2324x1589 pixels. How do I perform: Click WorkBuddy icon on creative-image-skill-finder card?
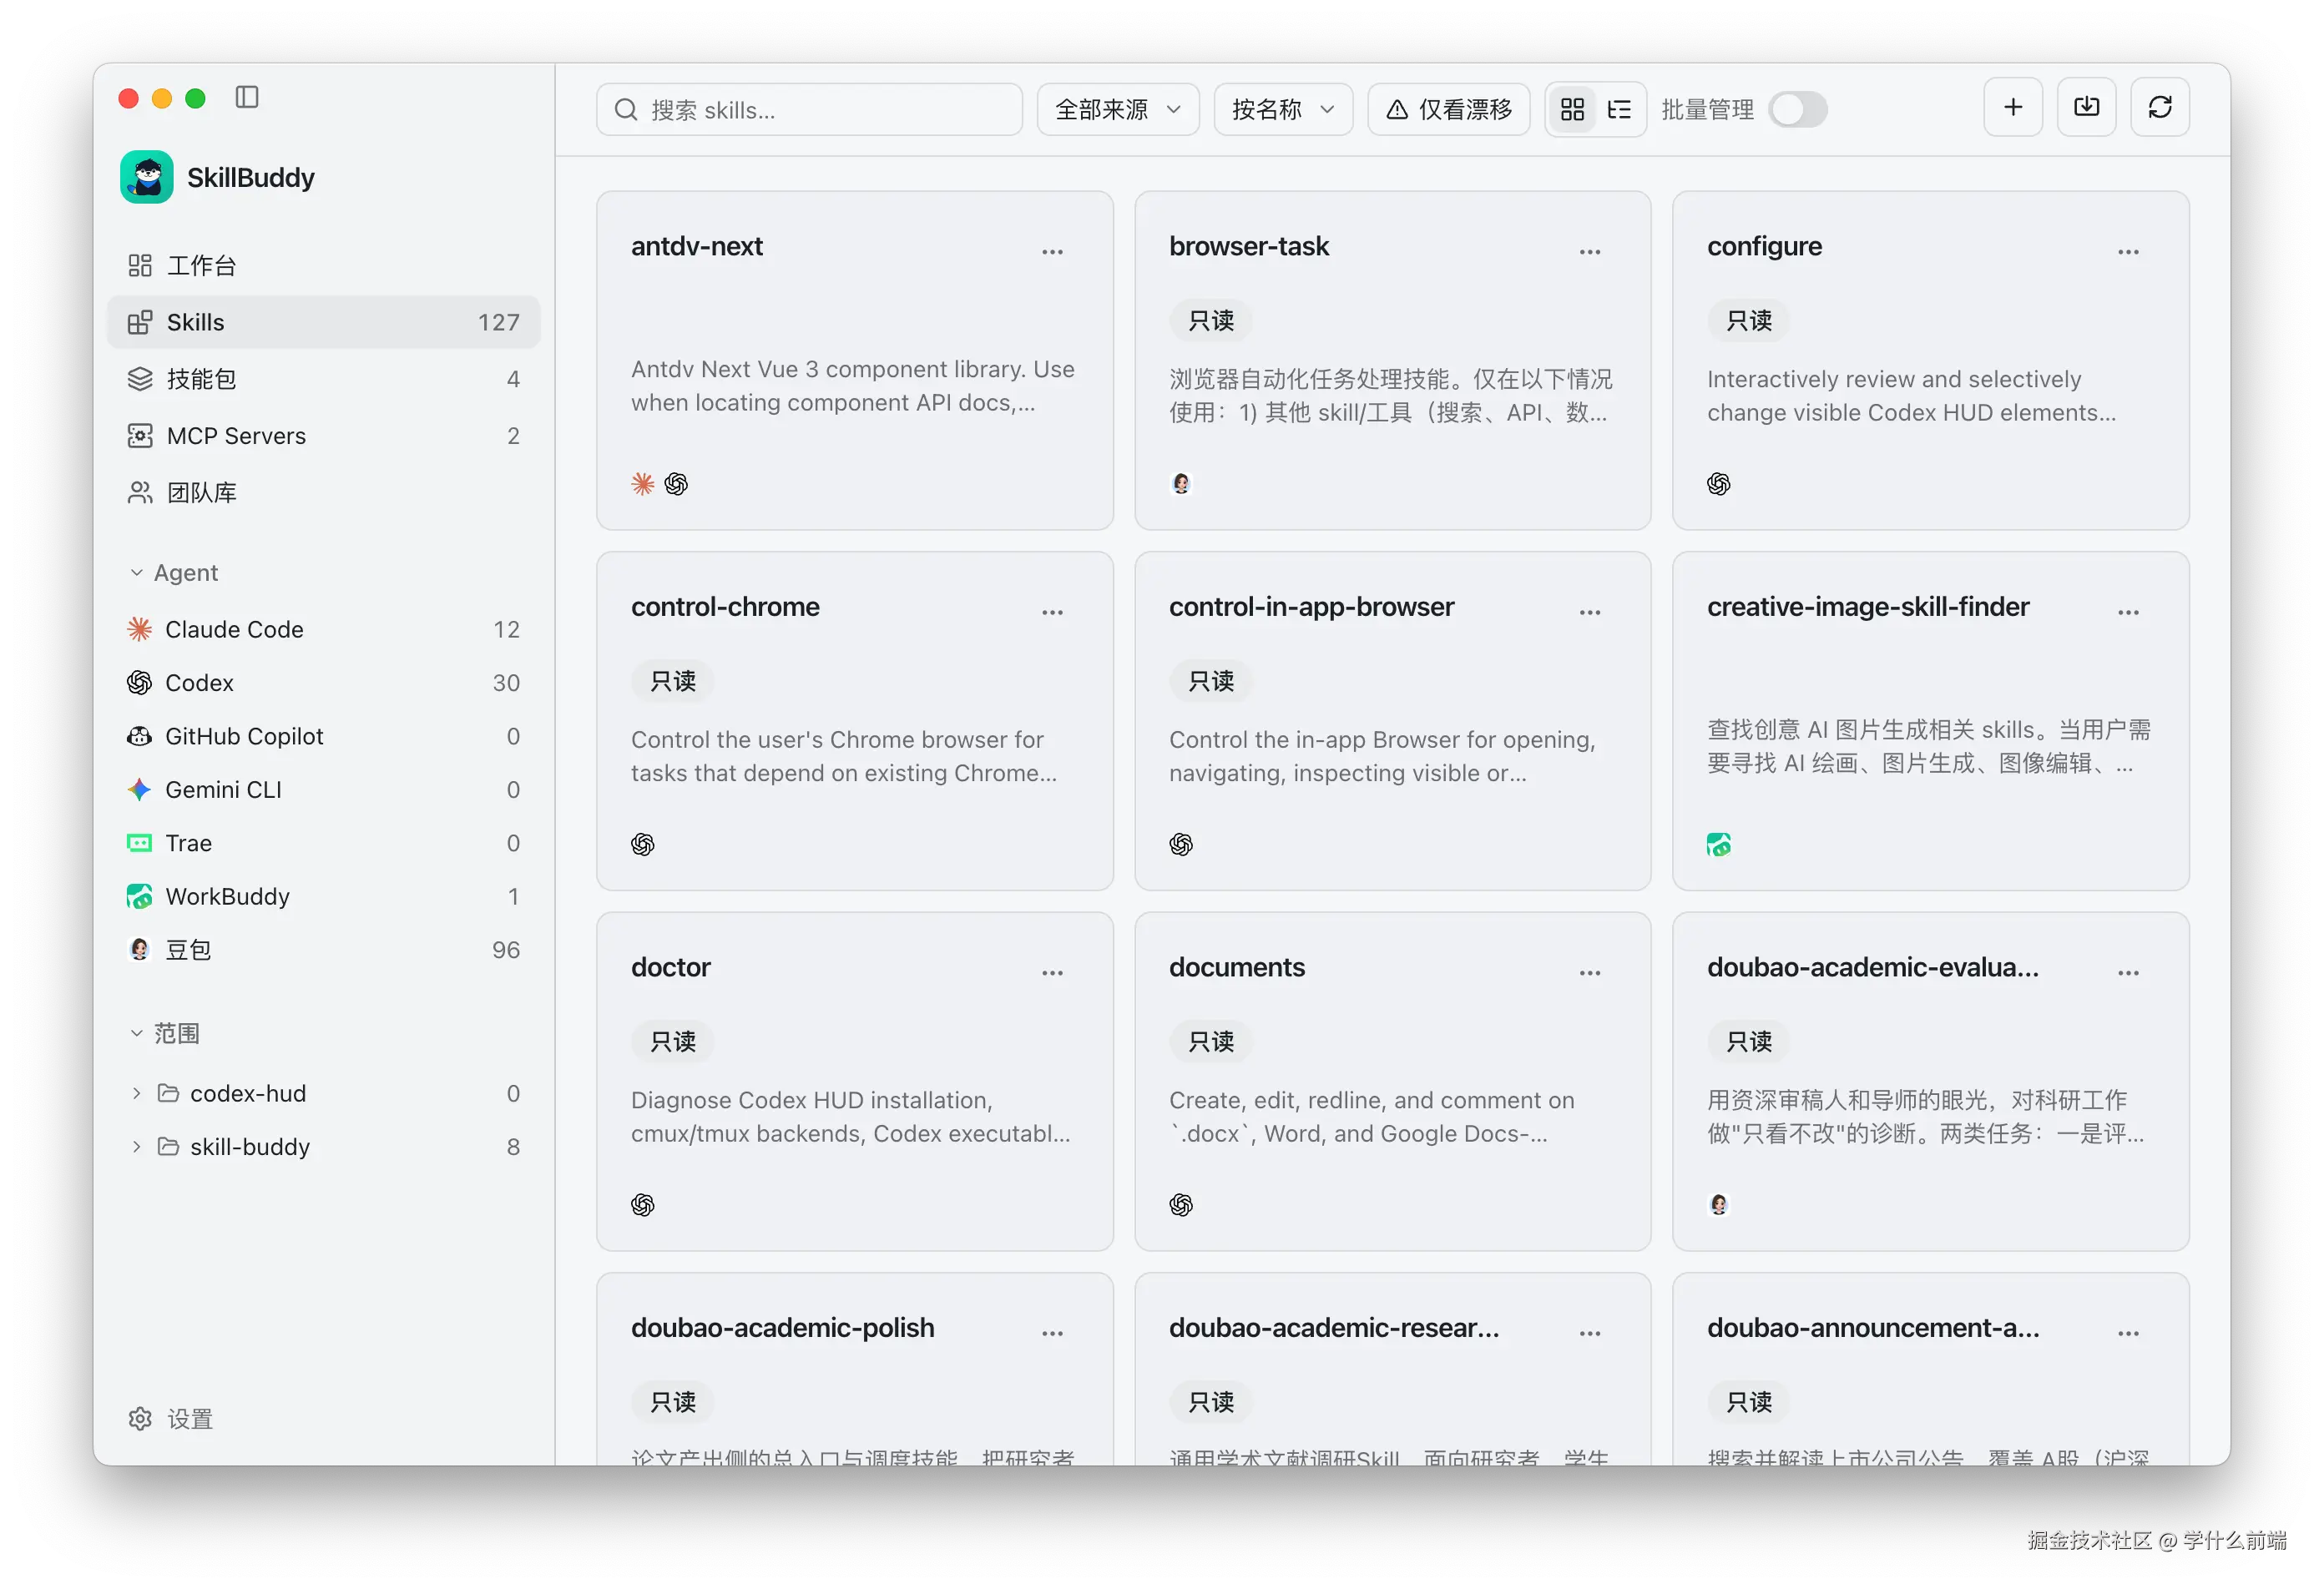pyautogui.click(x=1719, y=845)
